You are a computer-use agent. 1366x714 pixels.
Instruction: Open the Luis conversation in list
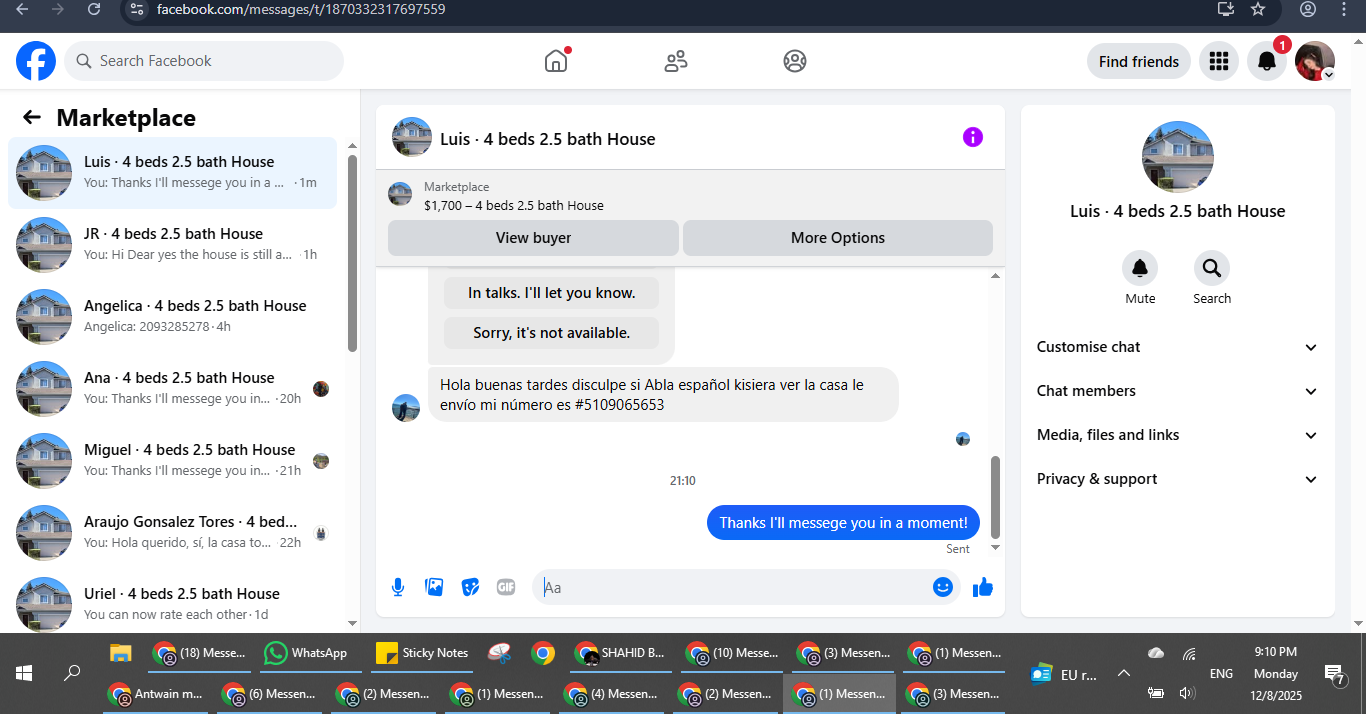click(x=172, y=173)
